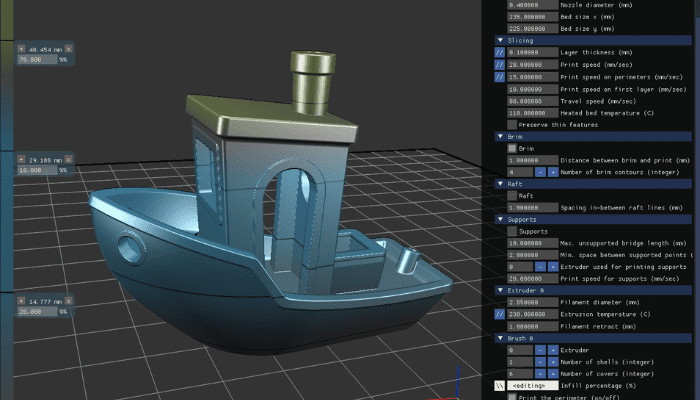Click the Print speed (mm/sec) value field
This screenshot has height=400, width=700.
pos(533,65)
